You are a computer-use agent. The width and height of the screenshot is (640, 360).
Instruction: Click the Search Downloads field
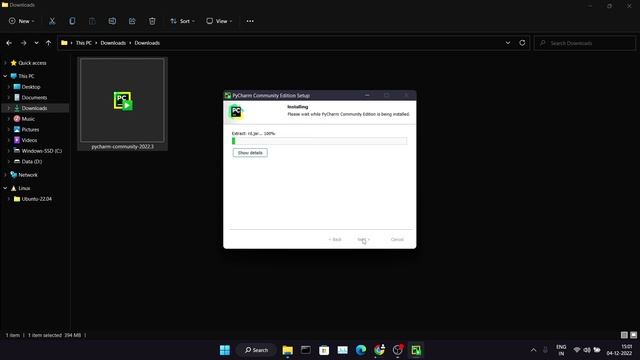pos(585,43)
